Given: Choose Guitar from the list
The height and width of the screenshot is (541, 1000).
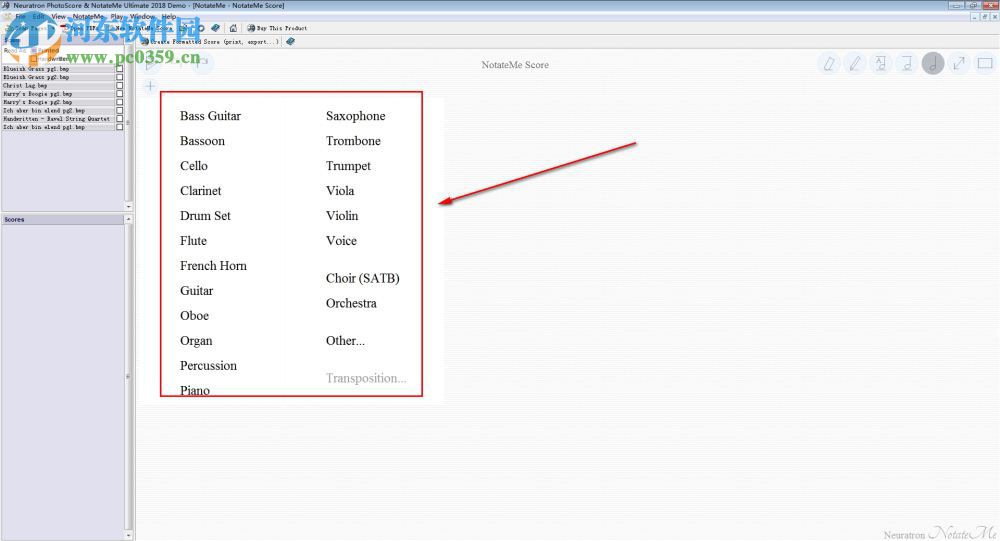Looking at the screenshot, I should click(x=196, y=290).
